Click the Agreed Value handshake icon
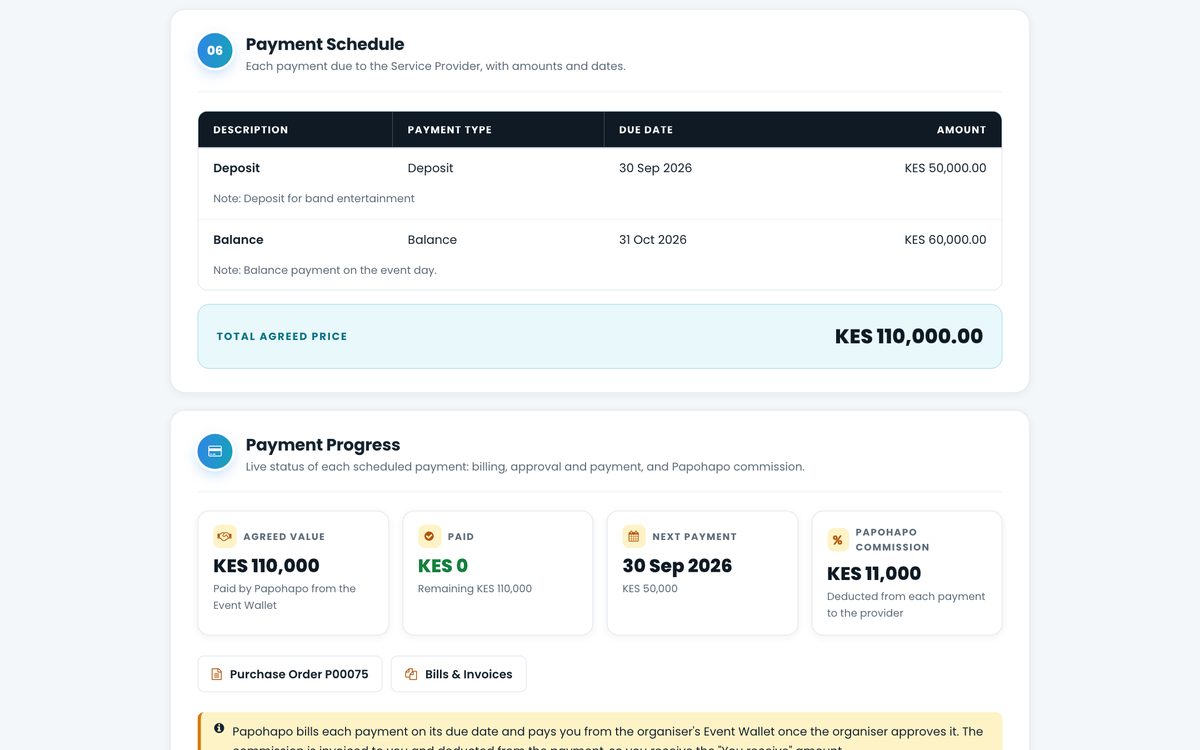Image resolution: width=1200 pixels, height=750 pixels. point(225,537)
